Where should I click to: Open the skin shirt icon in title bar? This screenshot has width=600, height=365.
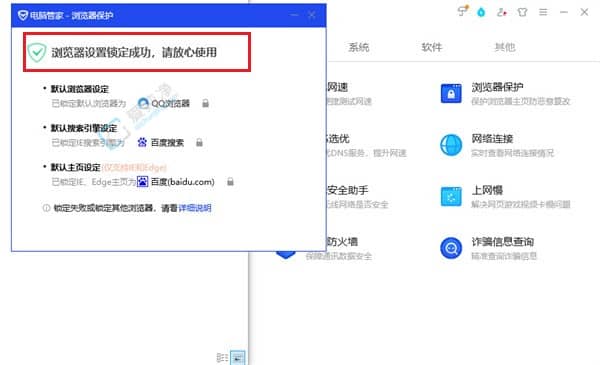coord(522,12)
